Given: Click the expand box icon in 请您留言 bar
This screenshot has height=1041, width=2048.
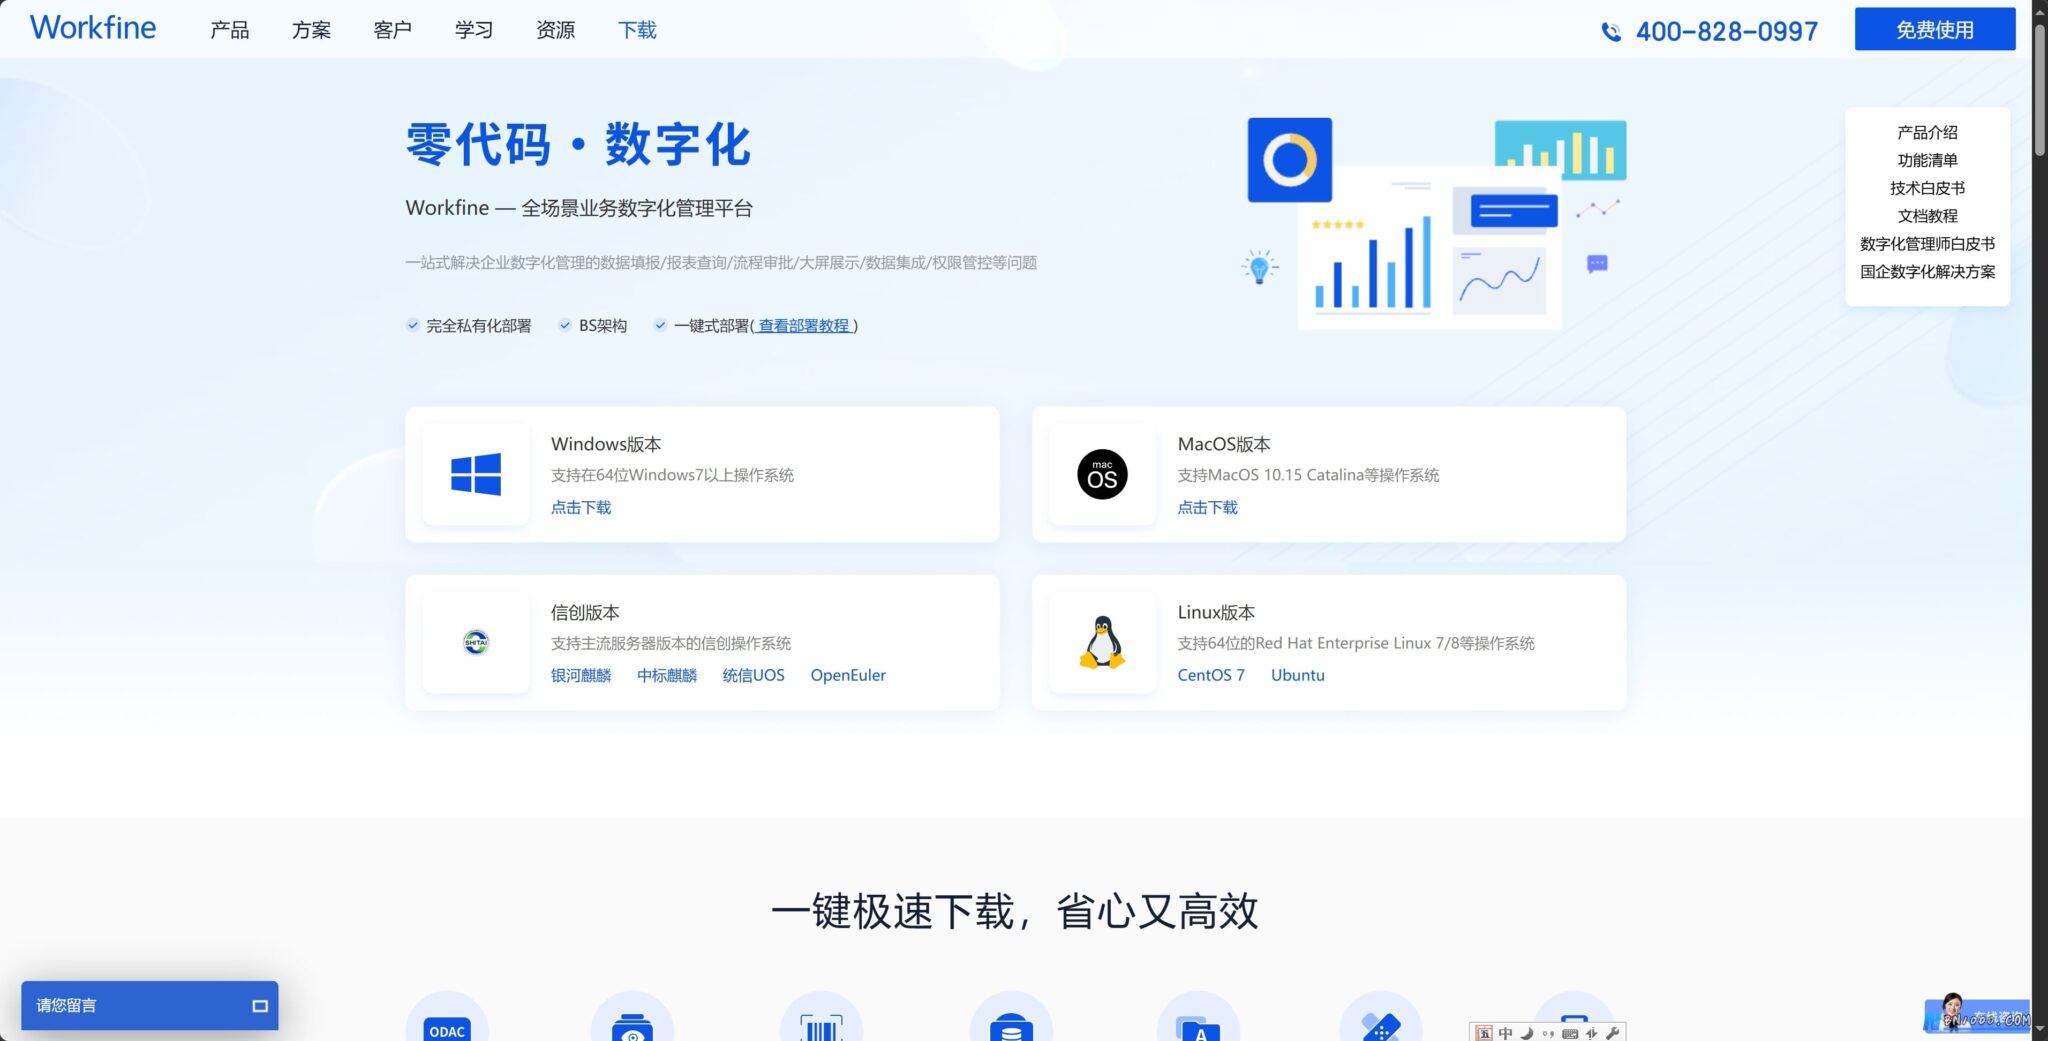Looking at the screenshot, I should coord(260,1006).
